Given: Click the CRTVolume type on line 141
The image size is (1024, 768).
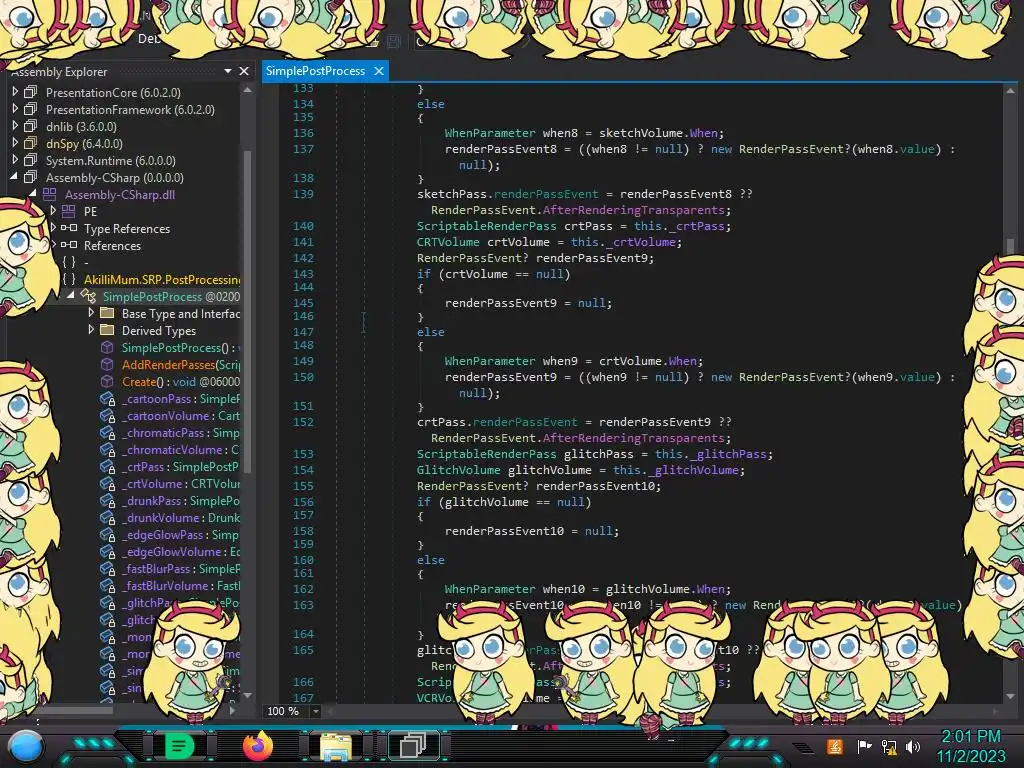Looking at the screenshot, I should point(448,242).
